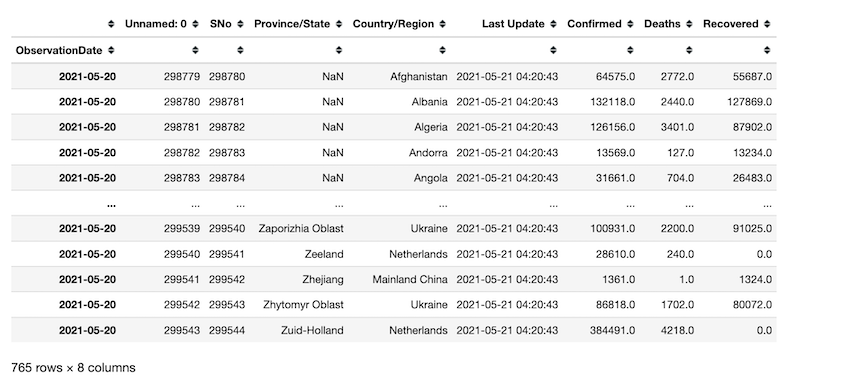Click the Confirmed column sort icon
The height and width of the screenshot is (385, 850).
click(630, 24)
